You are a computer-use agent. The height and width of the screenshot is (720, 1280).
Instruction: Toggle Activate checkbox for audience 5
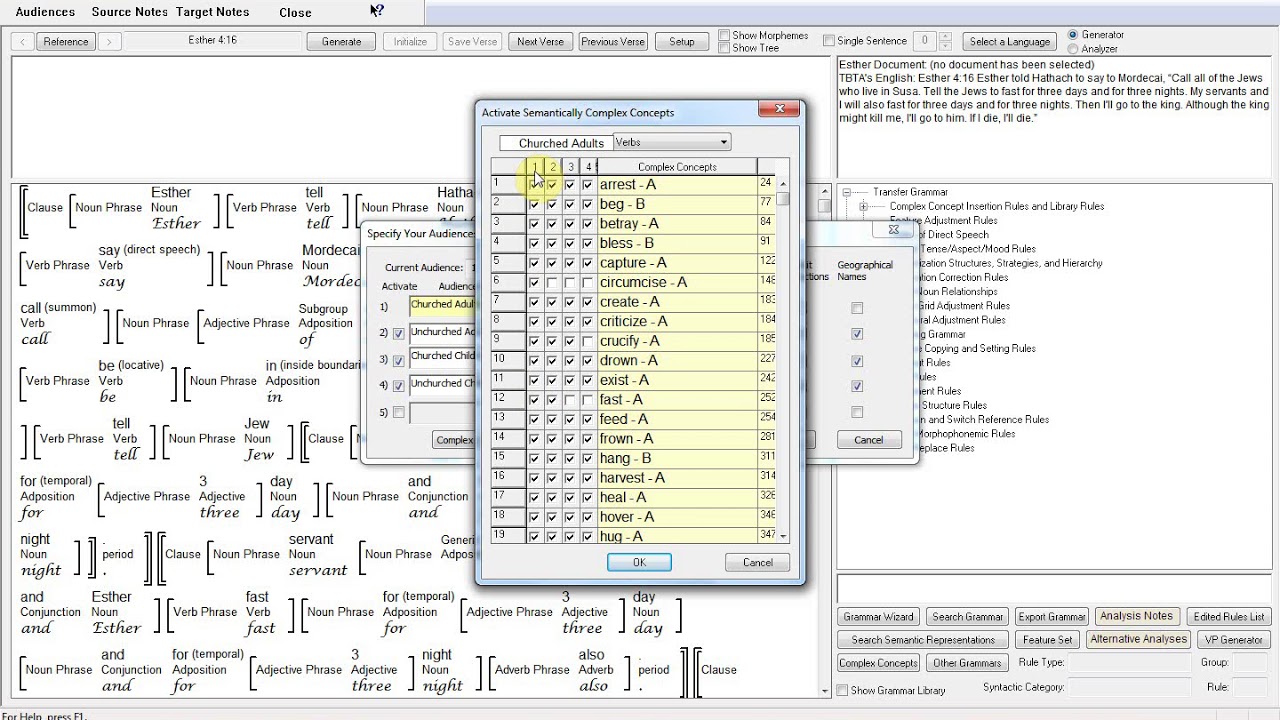[399, 412]
